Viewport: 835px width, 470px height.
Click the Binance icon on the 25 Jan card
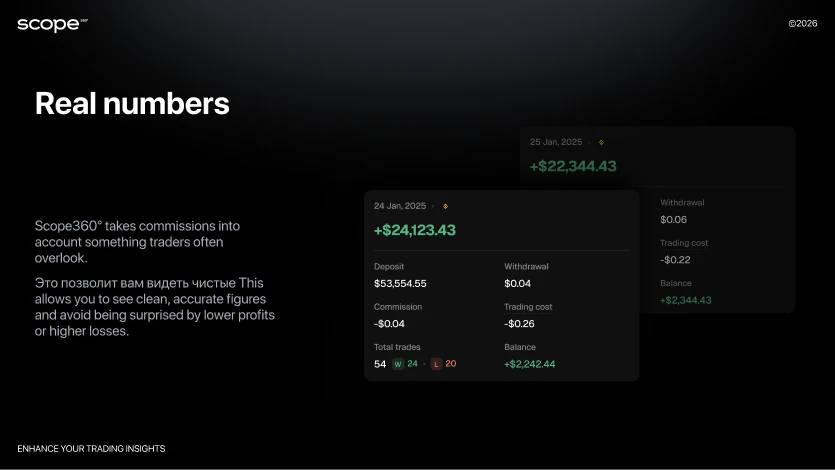point(601,142)
